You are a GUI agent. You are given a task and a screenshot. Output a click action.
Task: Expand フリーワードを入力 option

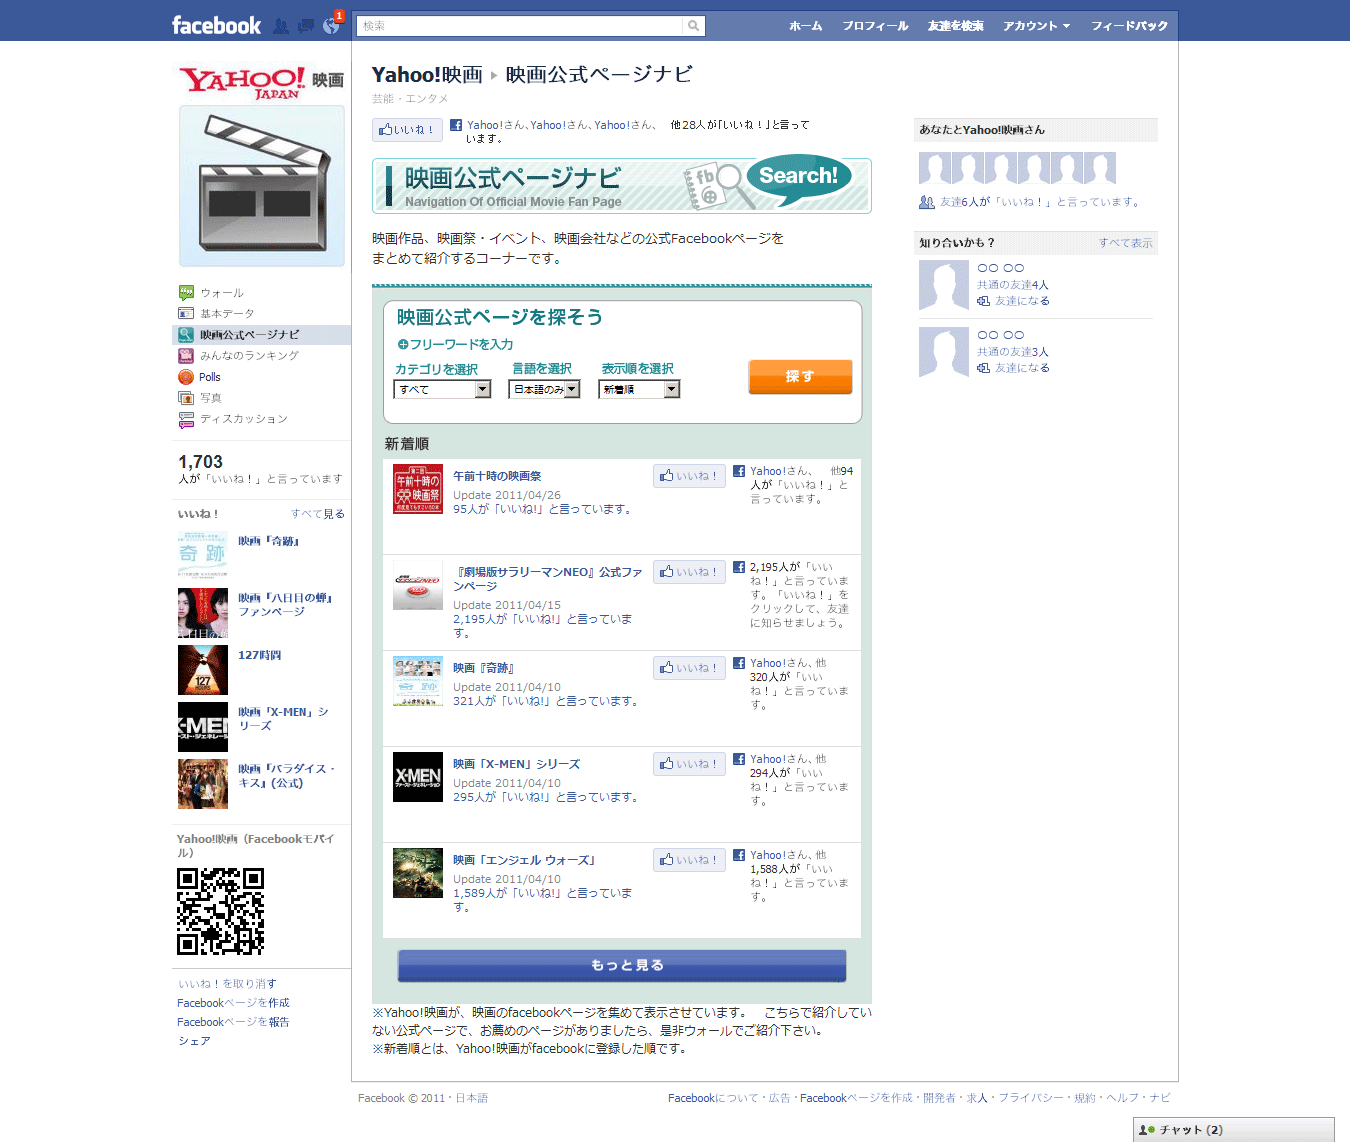click(455, 345)
